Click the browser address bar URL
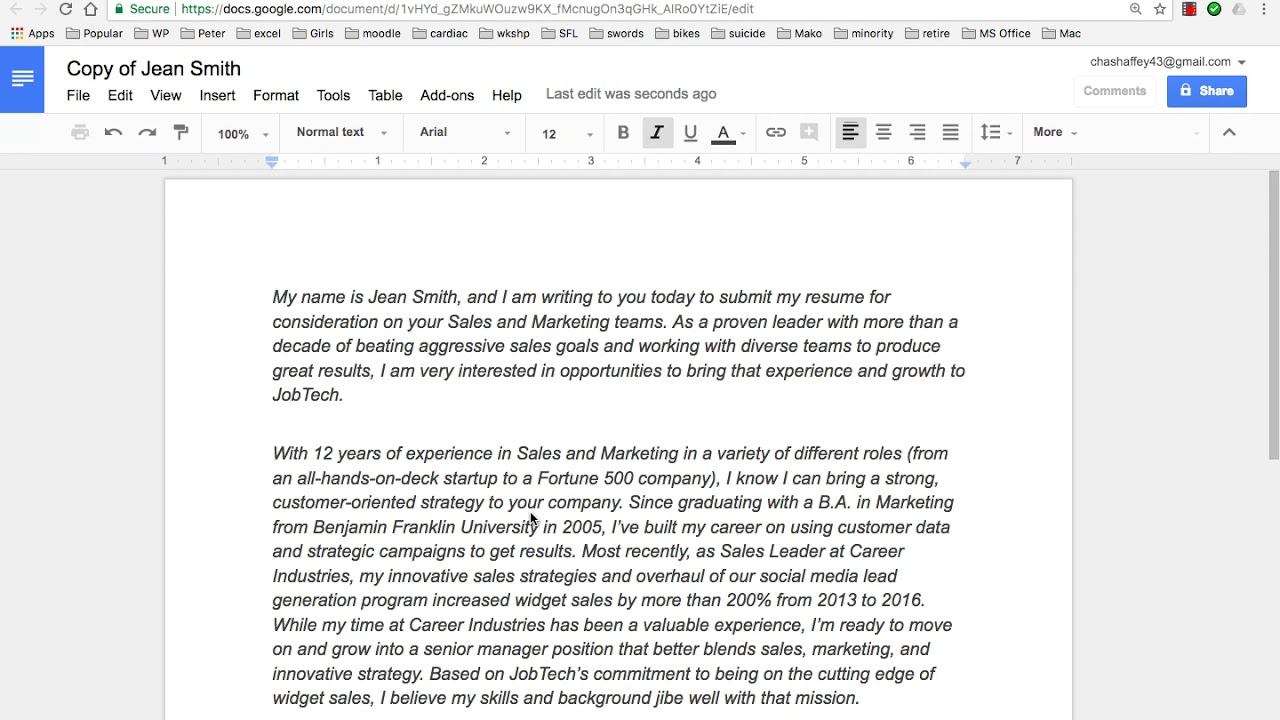 467,9
